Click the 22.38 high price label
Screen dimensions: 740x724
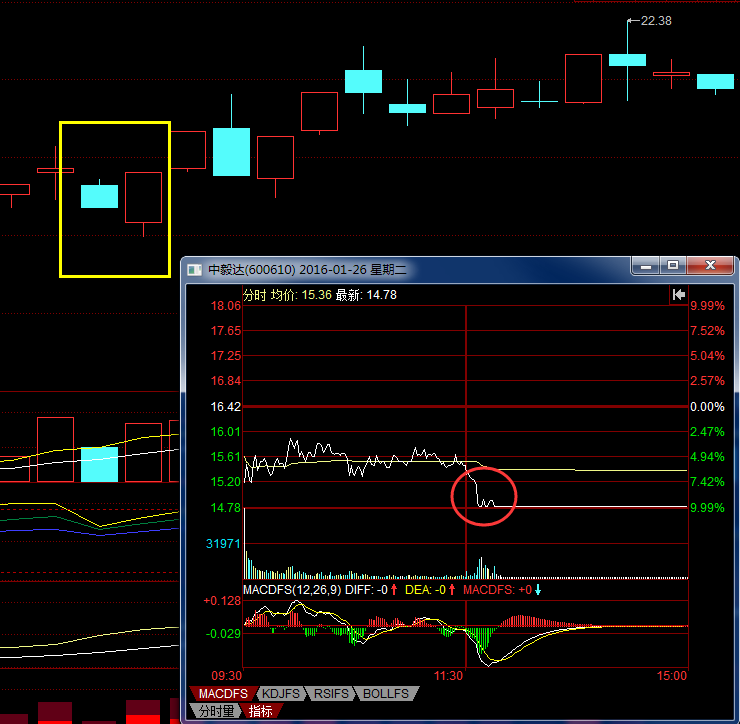(656, 21)
